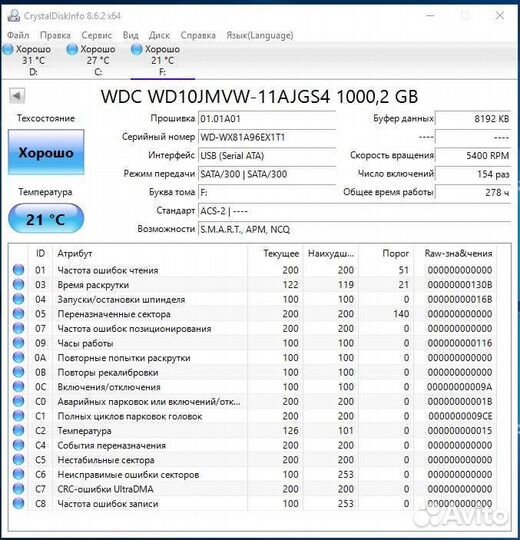Click status orb for attribute 0B
This screenshot has height=540, width=520.
click(x=19, y=372)
